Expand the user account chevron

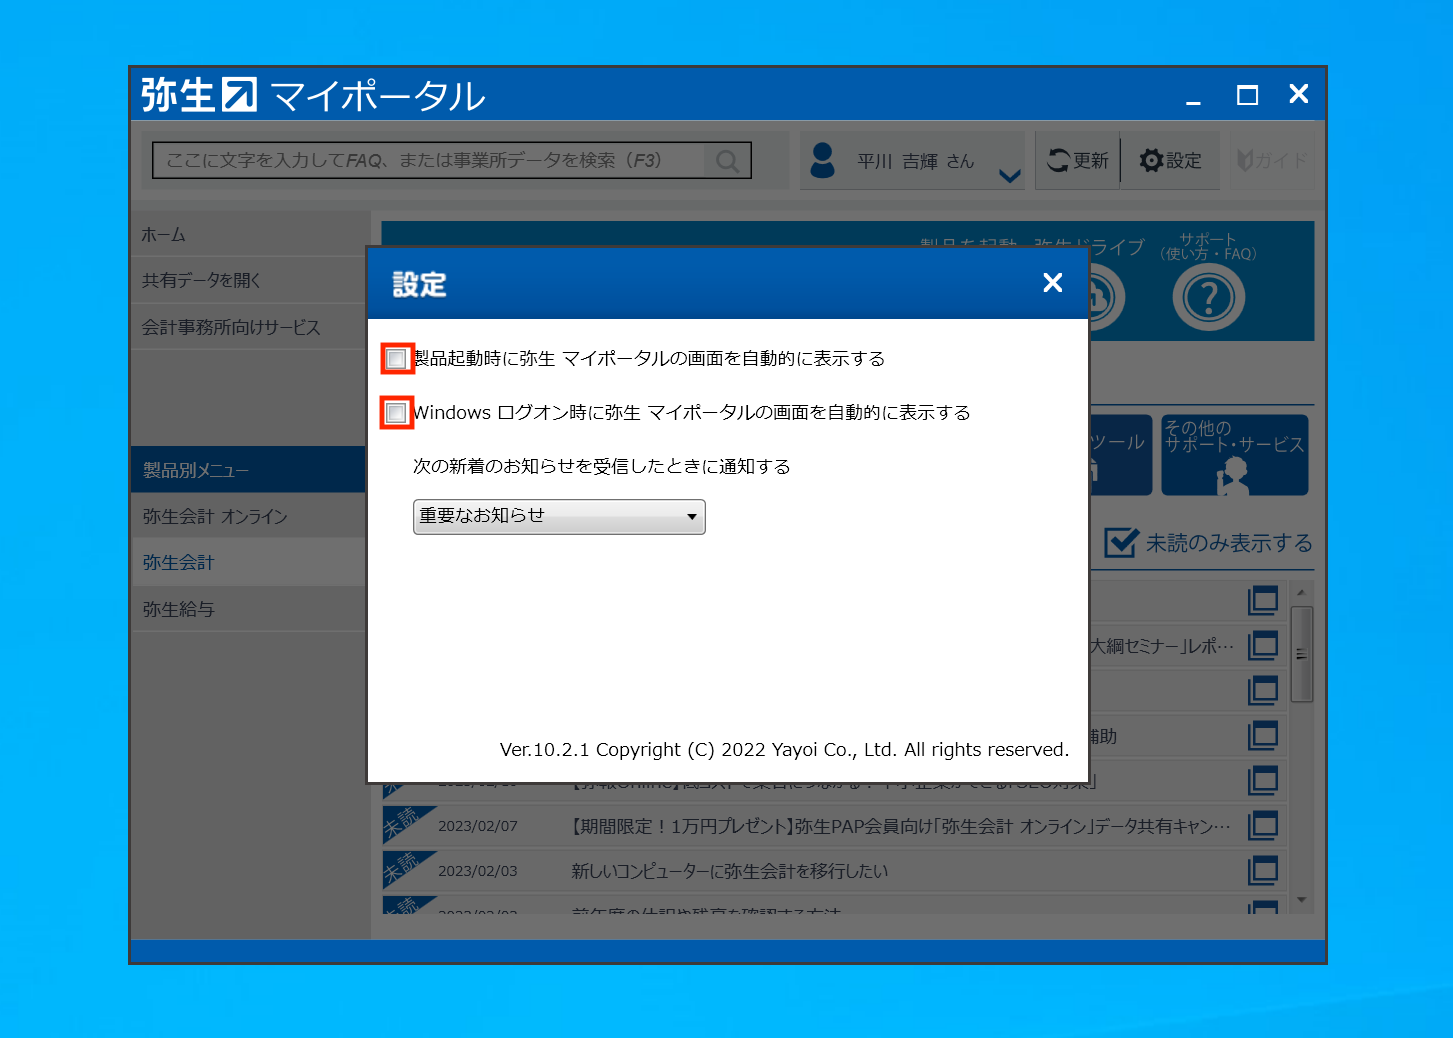point(1010,176)
